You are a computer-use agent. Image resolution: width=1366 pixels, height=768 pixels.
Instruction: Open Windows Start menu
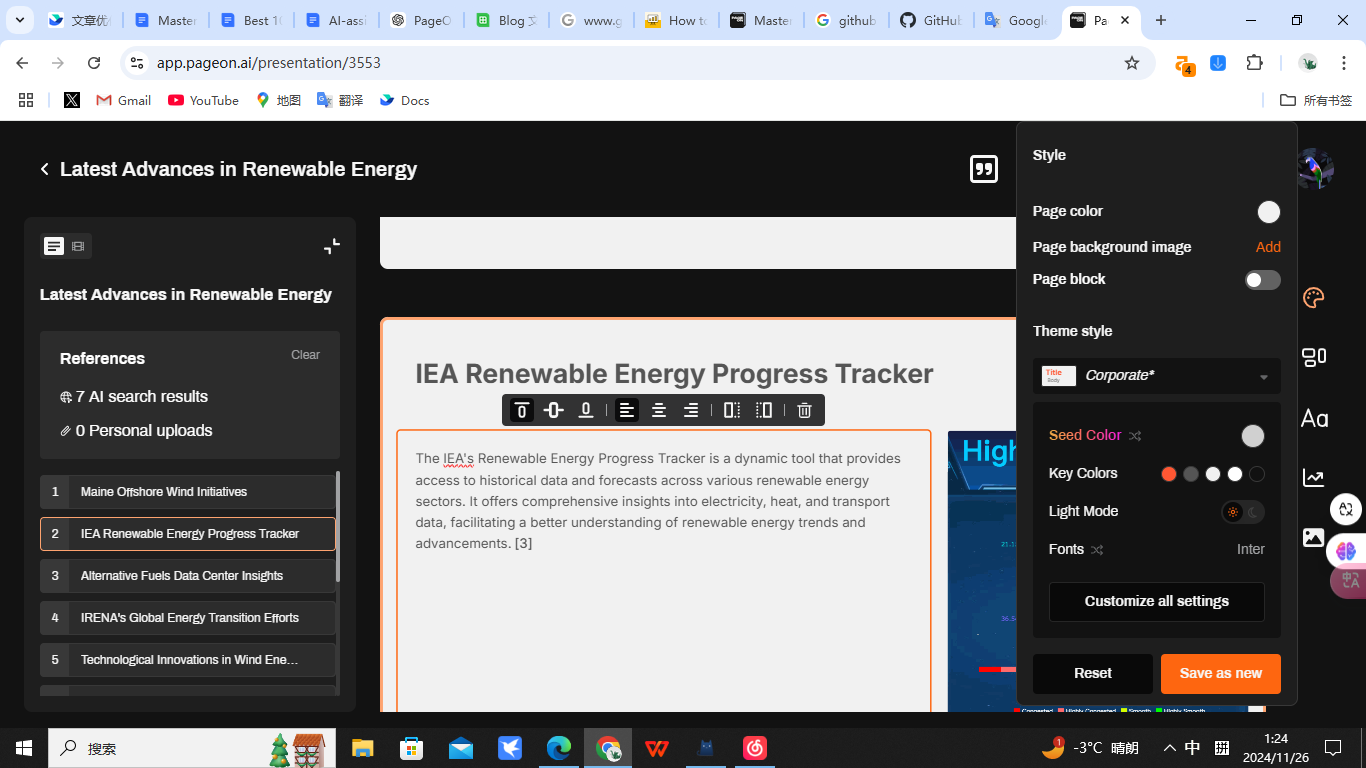tap(24, 748)
